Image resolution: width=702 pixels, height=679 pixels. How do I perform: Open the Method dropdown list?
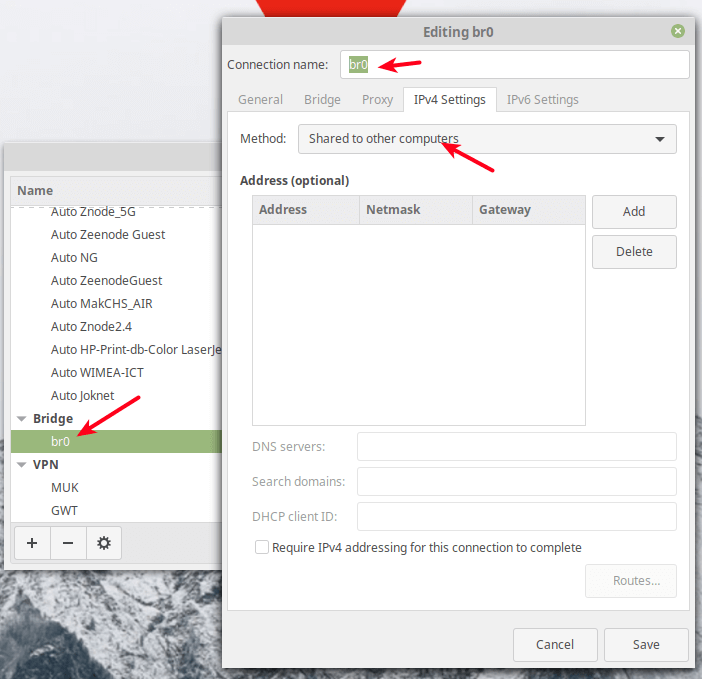click(x=487, y=139)
